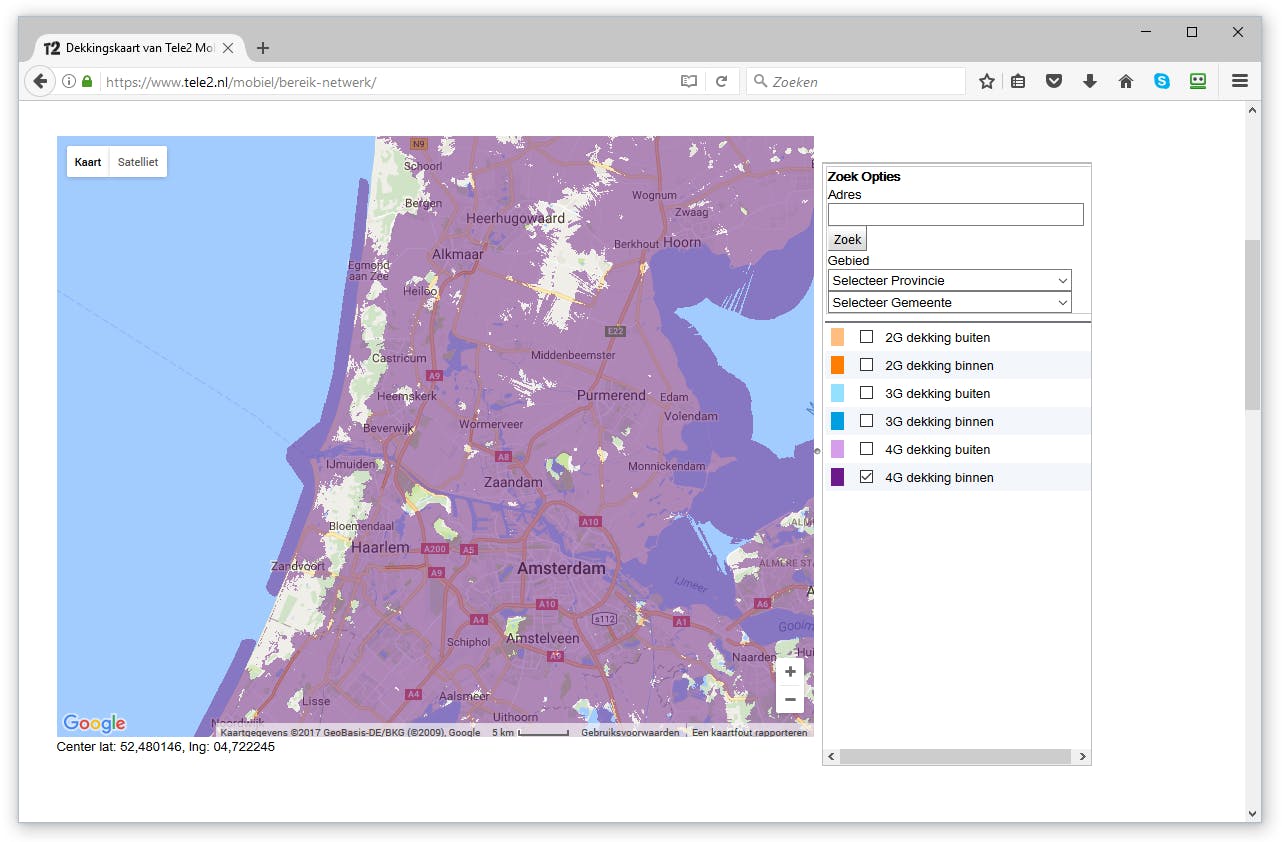
Task: Open the Pocket icon in toolbar
Action: coord(1054,82)
